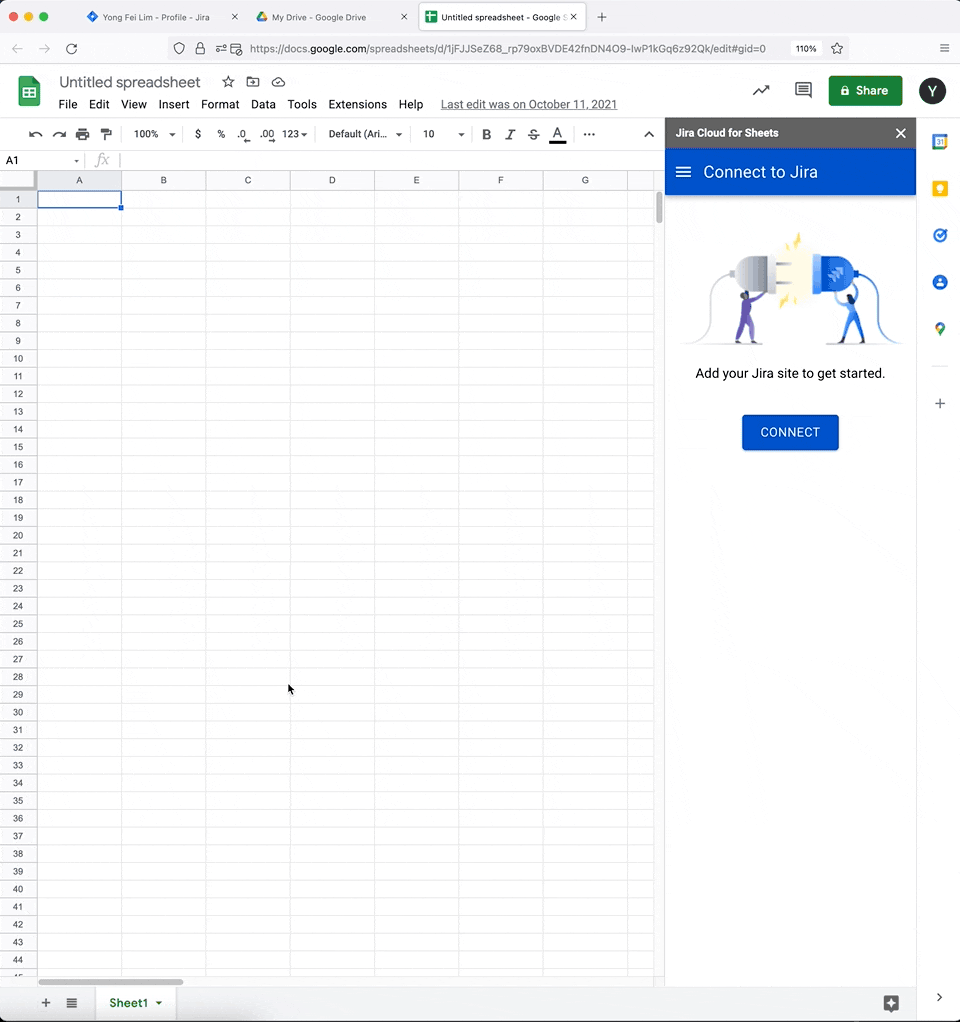Viewport: 960px width, 1022px height.
Task: Increase decimal places
Action: (x=267, y=134)
